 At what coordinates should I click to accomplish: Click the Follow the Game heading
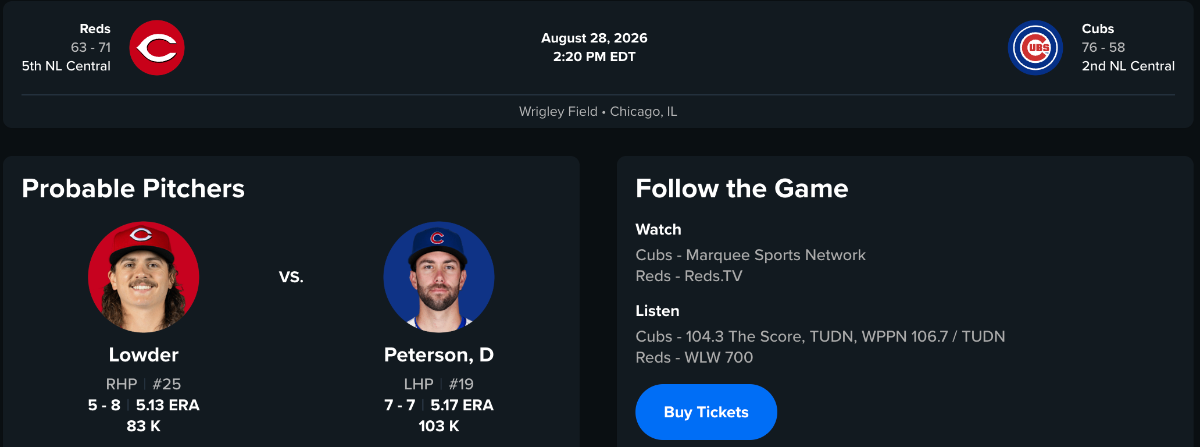coord(742,188)
